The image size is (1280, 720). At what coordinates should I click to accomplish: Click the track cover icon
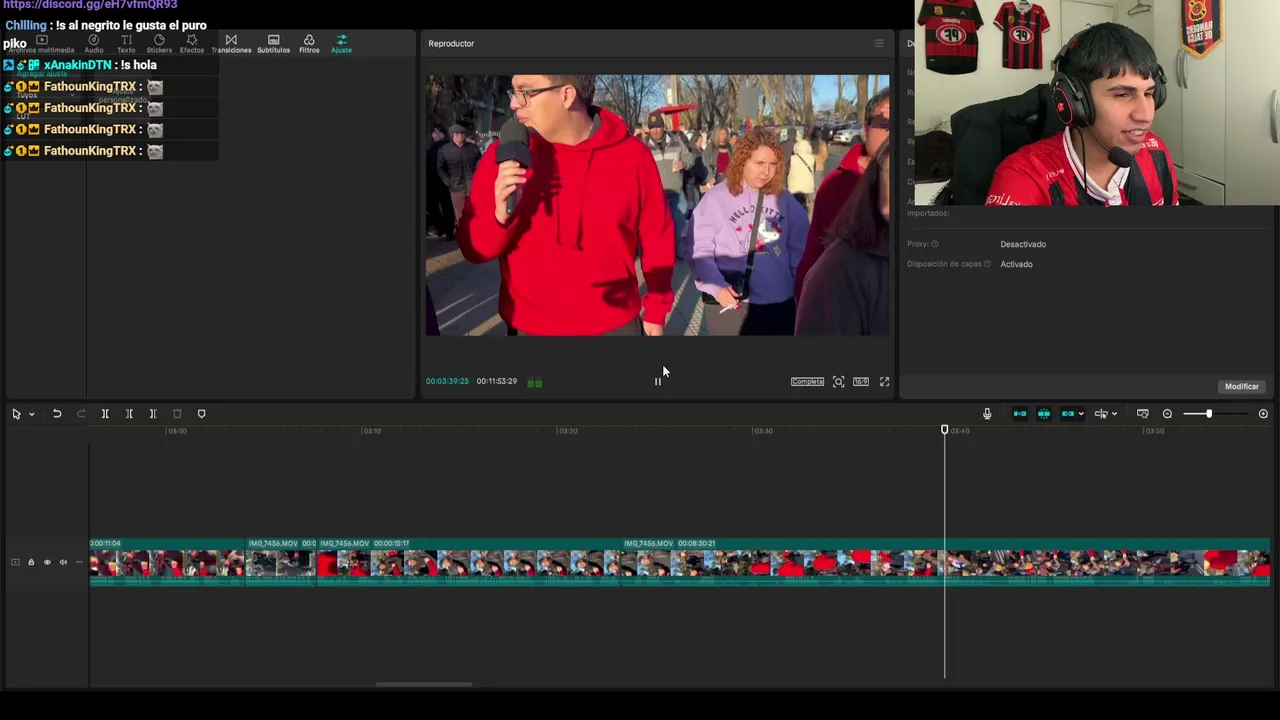tap(15, 562)
